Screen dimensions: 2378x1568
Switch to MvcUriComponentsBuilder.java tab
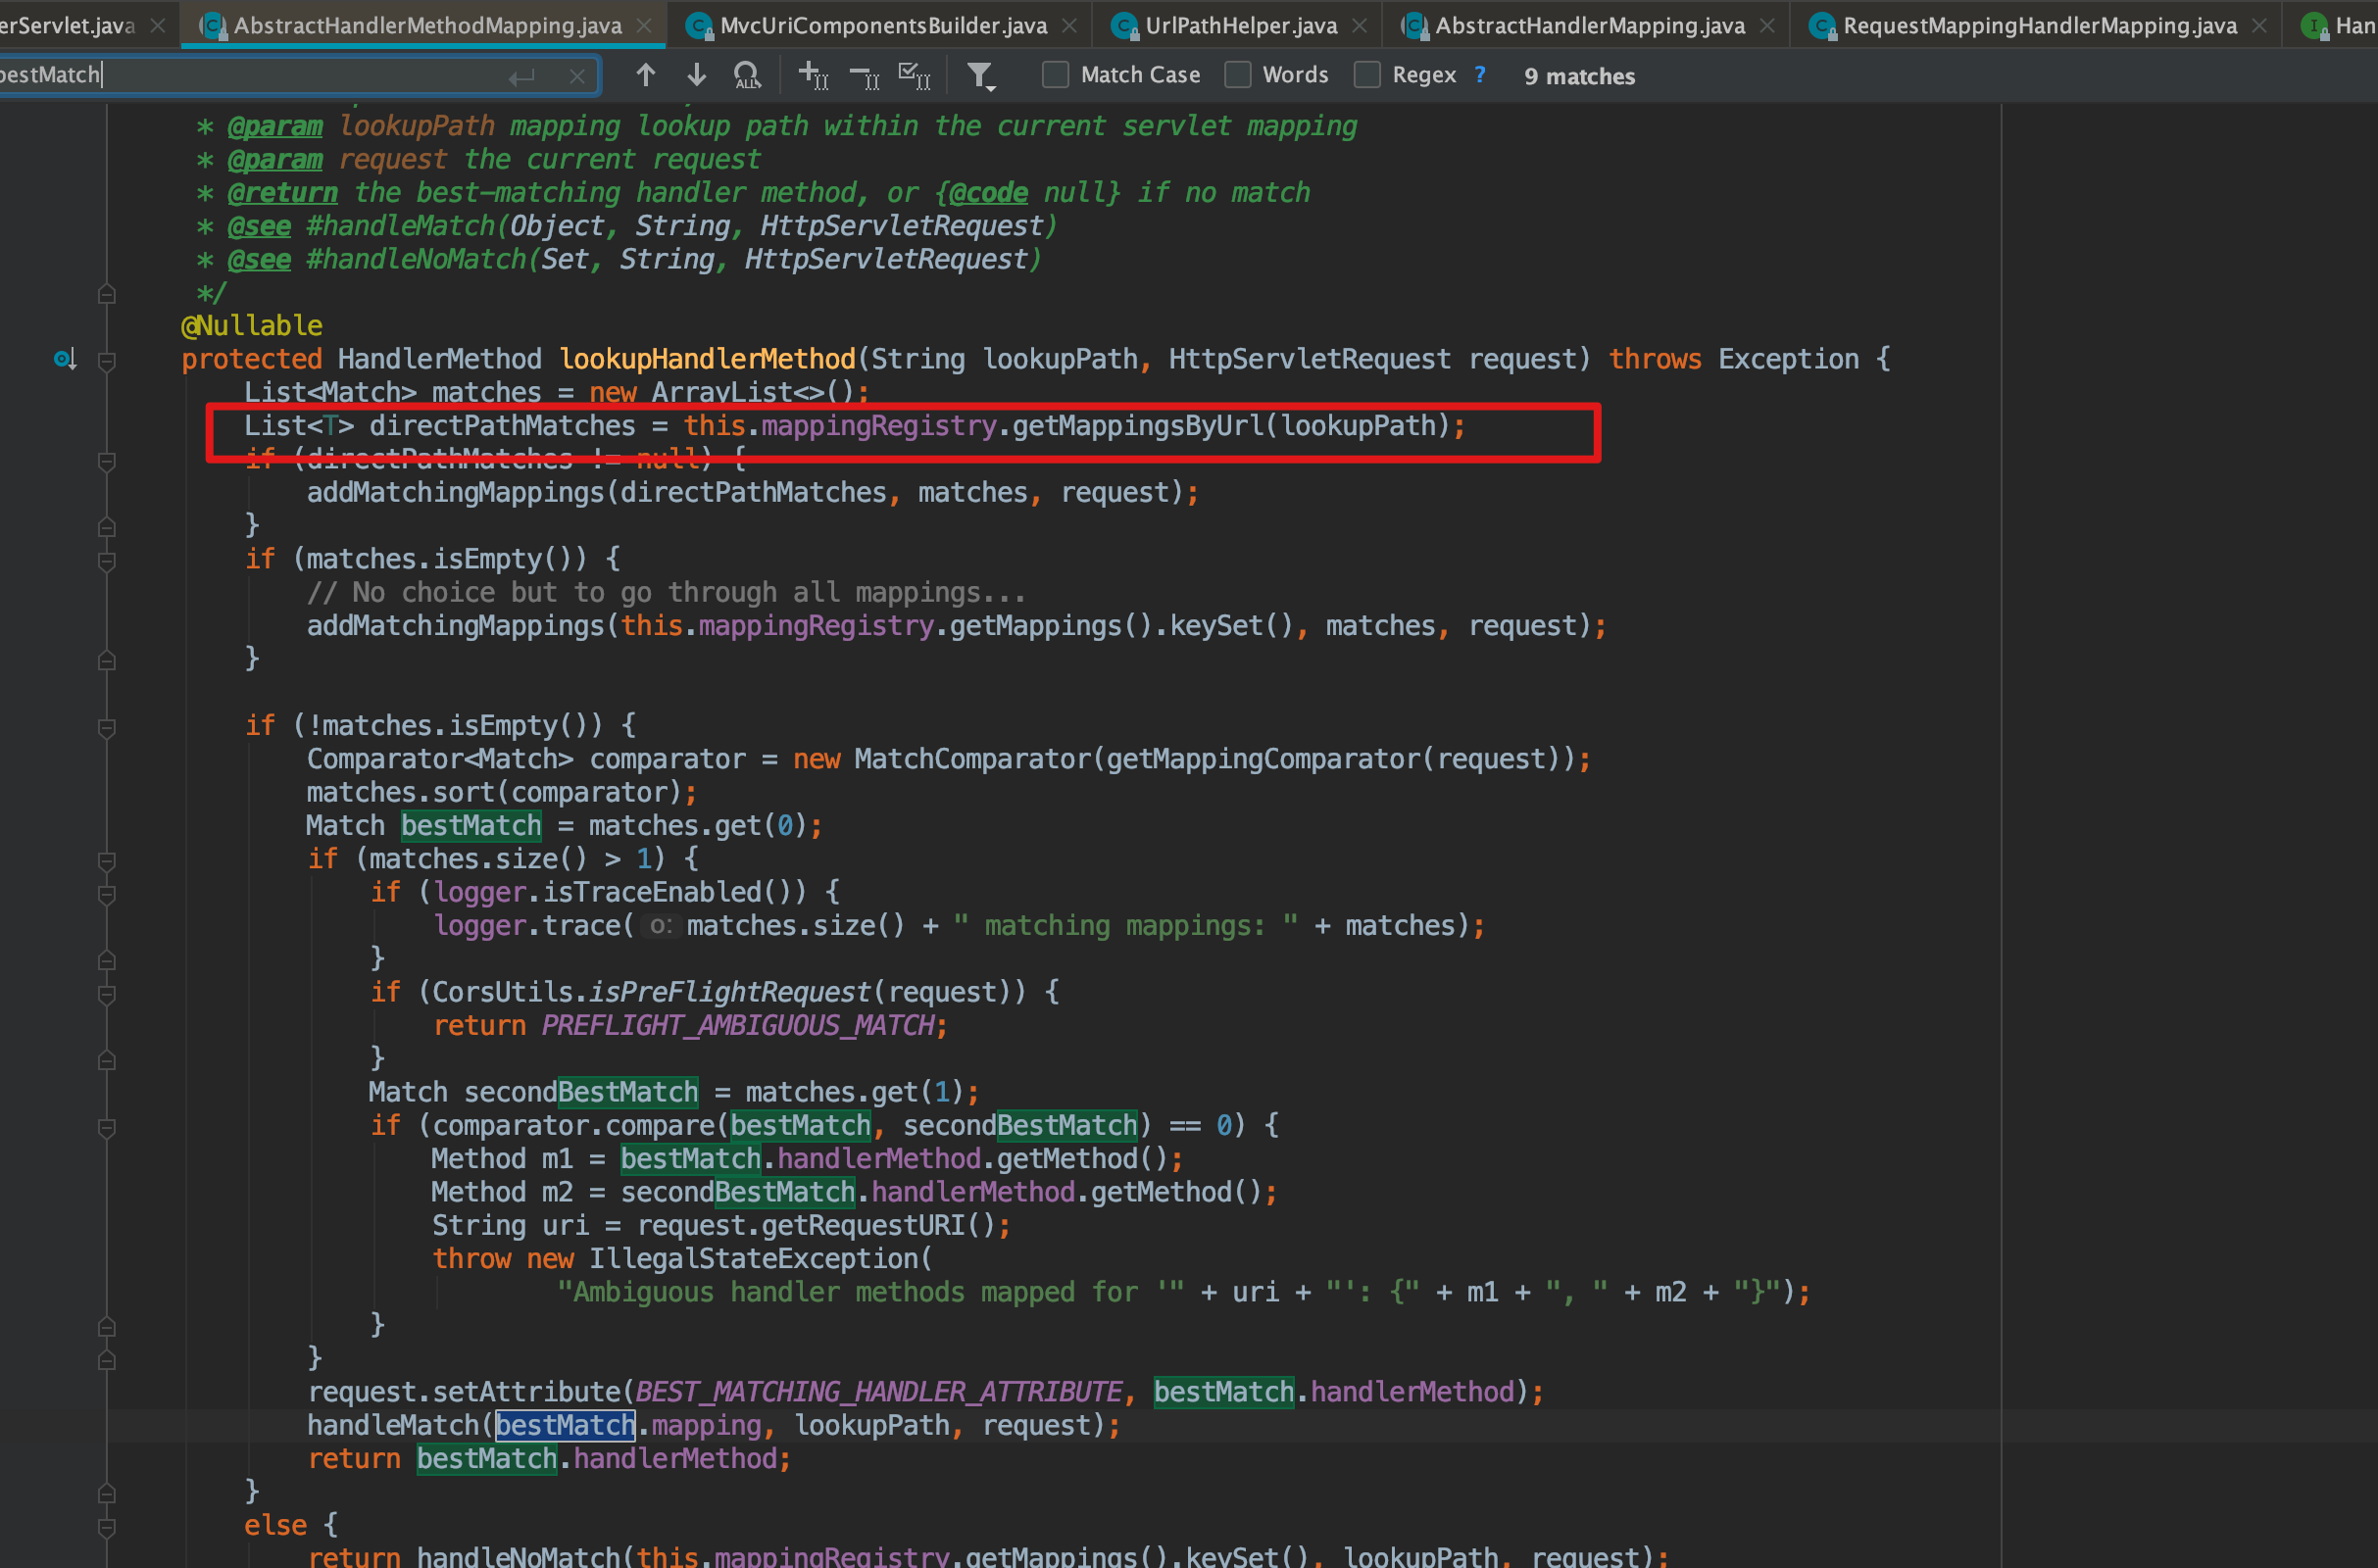[882, 25]
